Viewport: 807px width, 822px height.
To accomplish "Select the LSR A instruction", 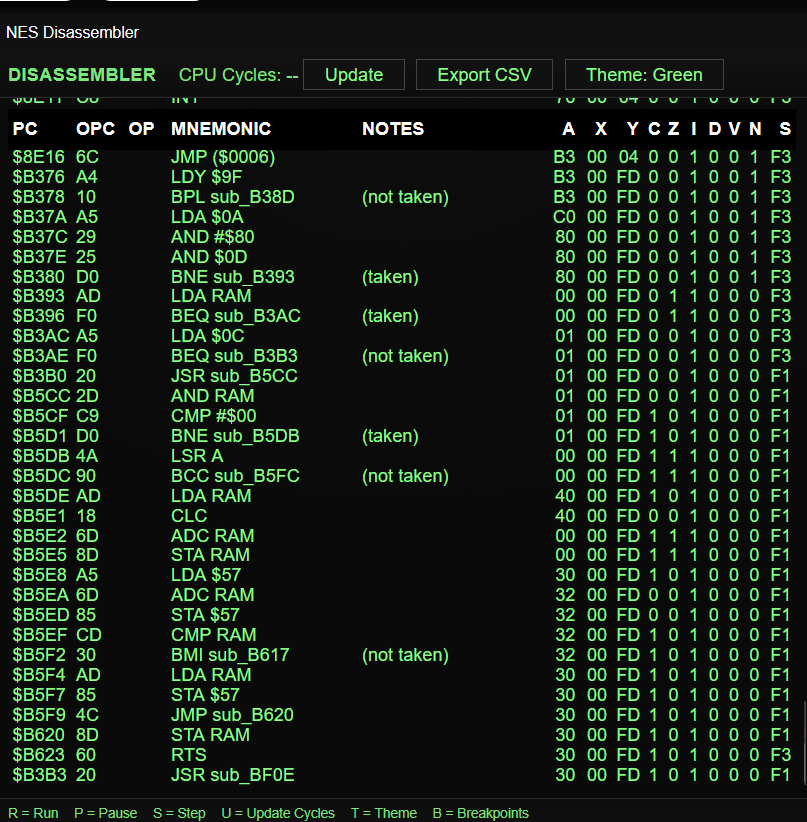I will tap(197, 456).
